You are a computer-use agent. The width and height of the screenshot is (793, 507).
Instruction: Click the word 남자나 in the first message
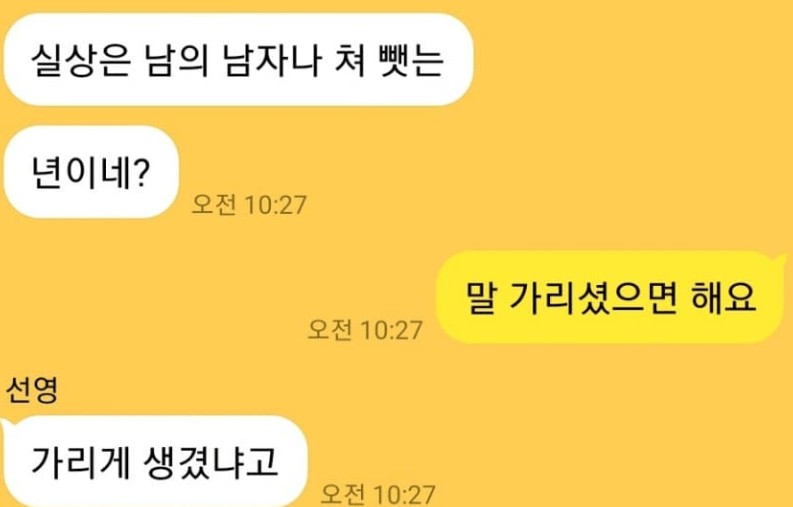(x=273, y=60)
